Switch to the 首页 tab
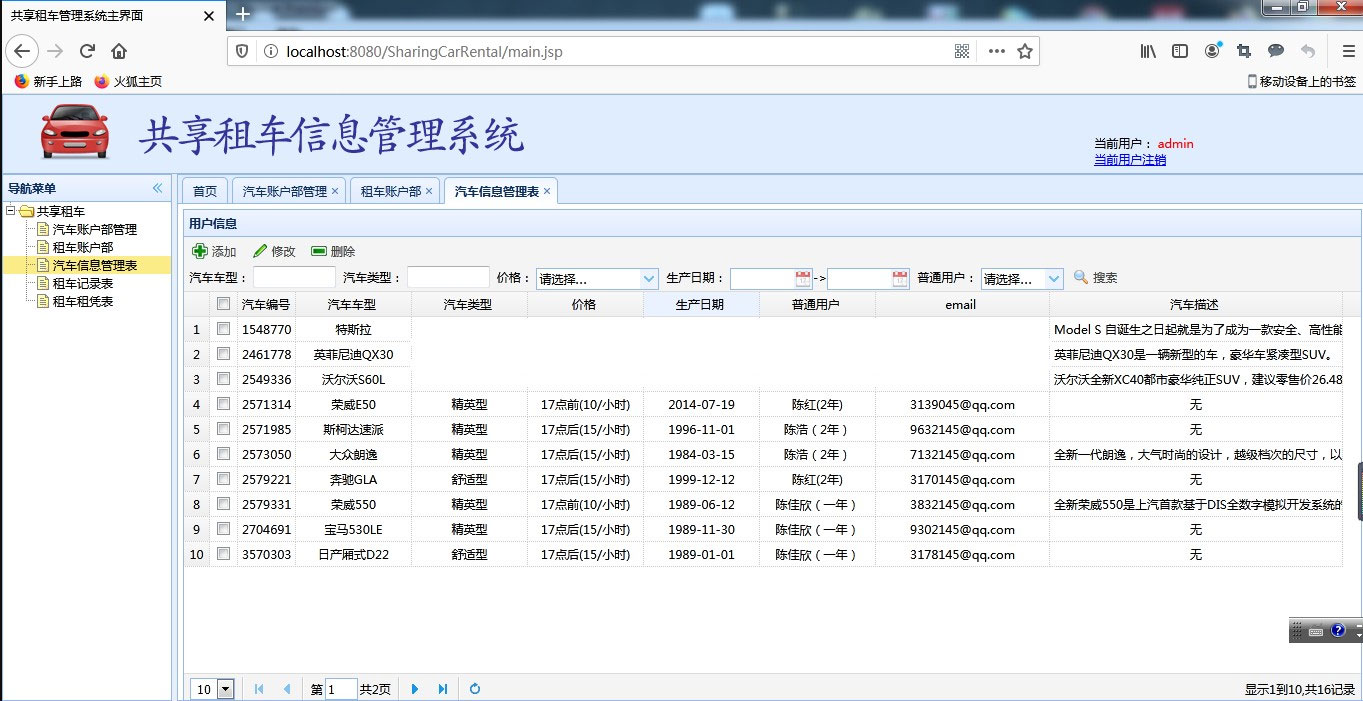This screenshot has height=701, width=1363. 204,190
